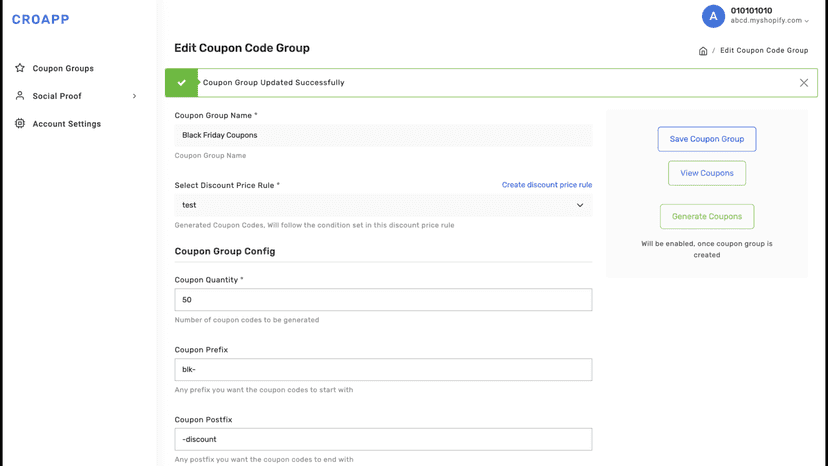Click Edit Coupon Code Group page title
828x466 pixels.
point(242,48)
